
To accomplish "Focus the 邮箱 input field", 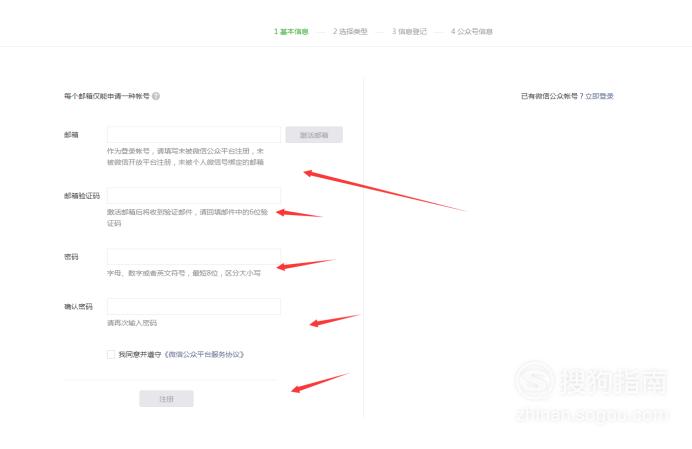I will click(194, 135).
